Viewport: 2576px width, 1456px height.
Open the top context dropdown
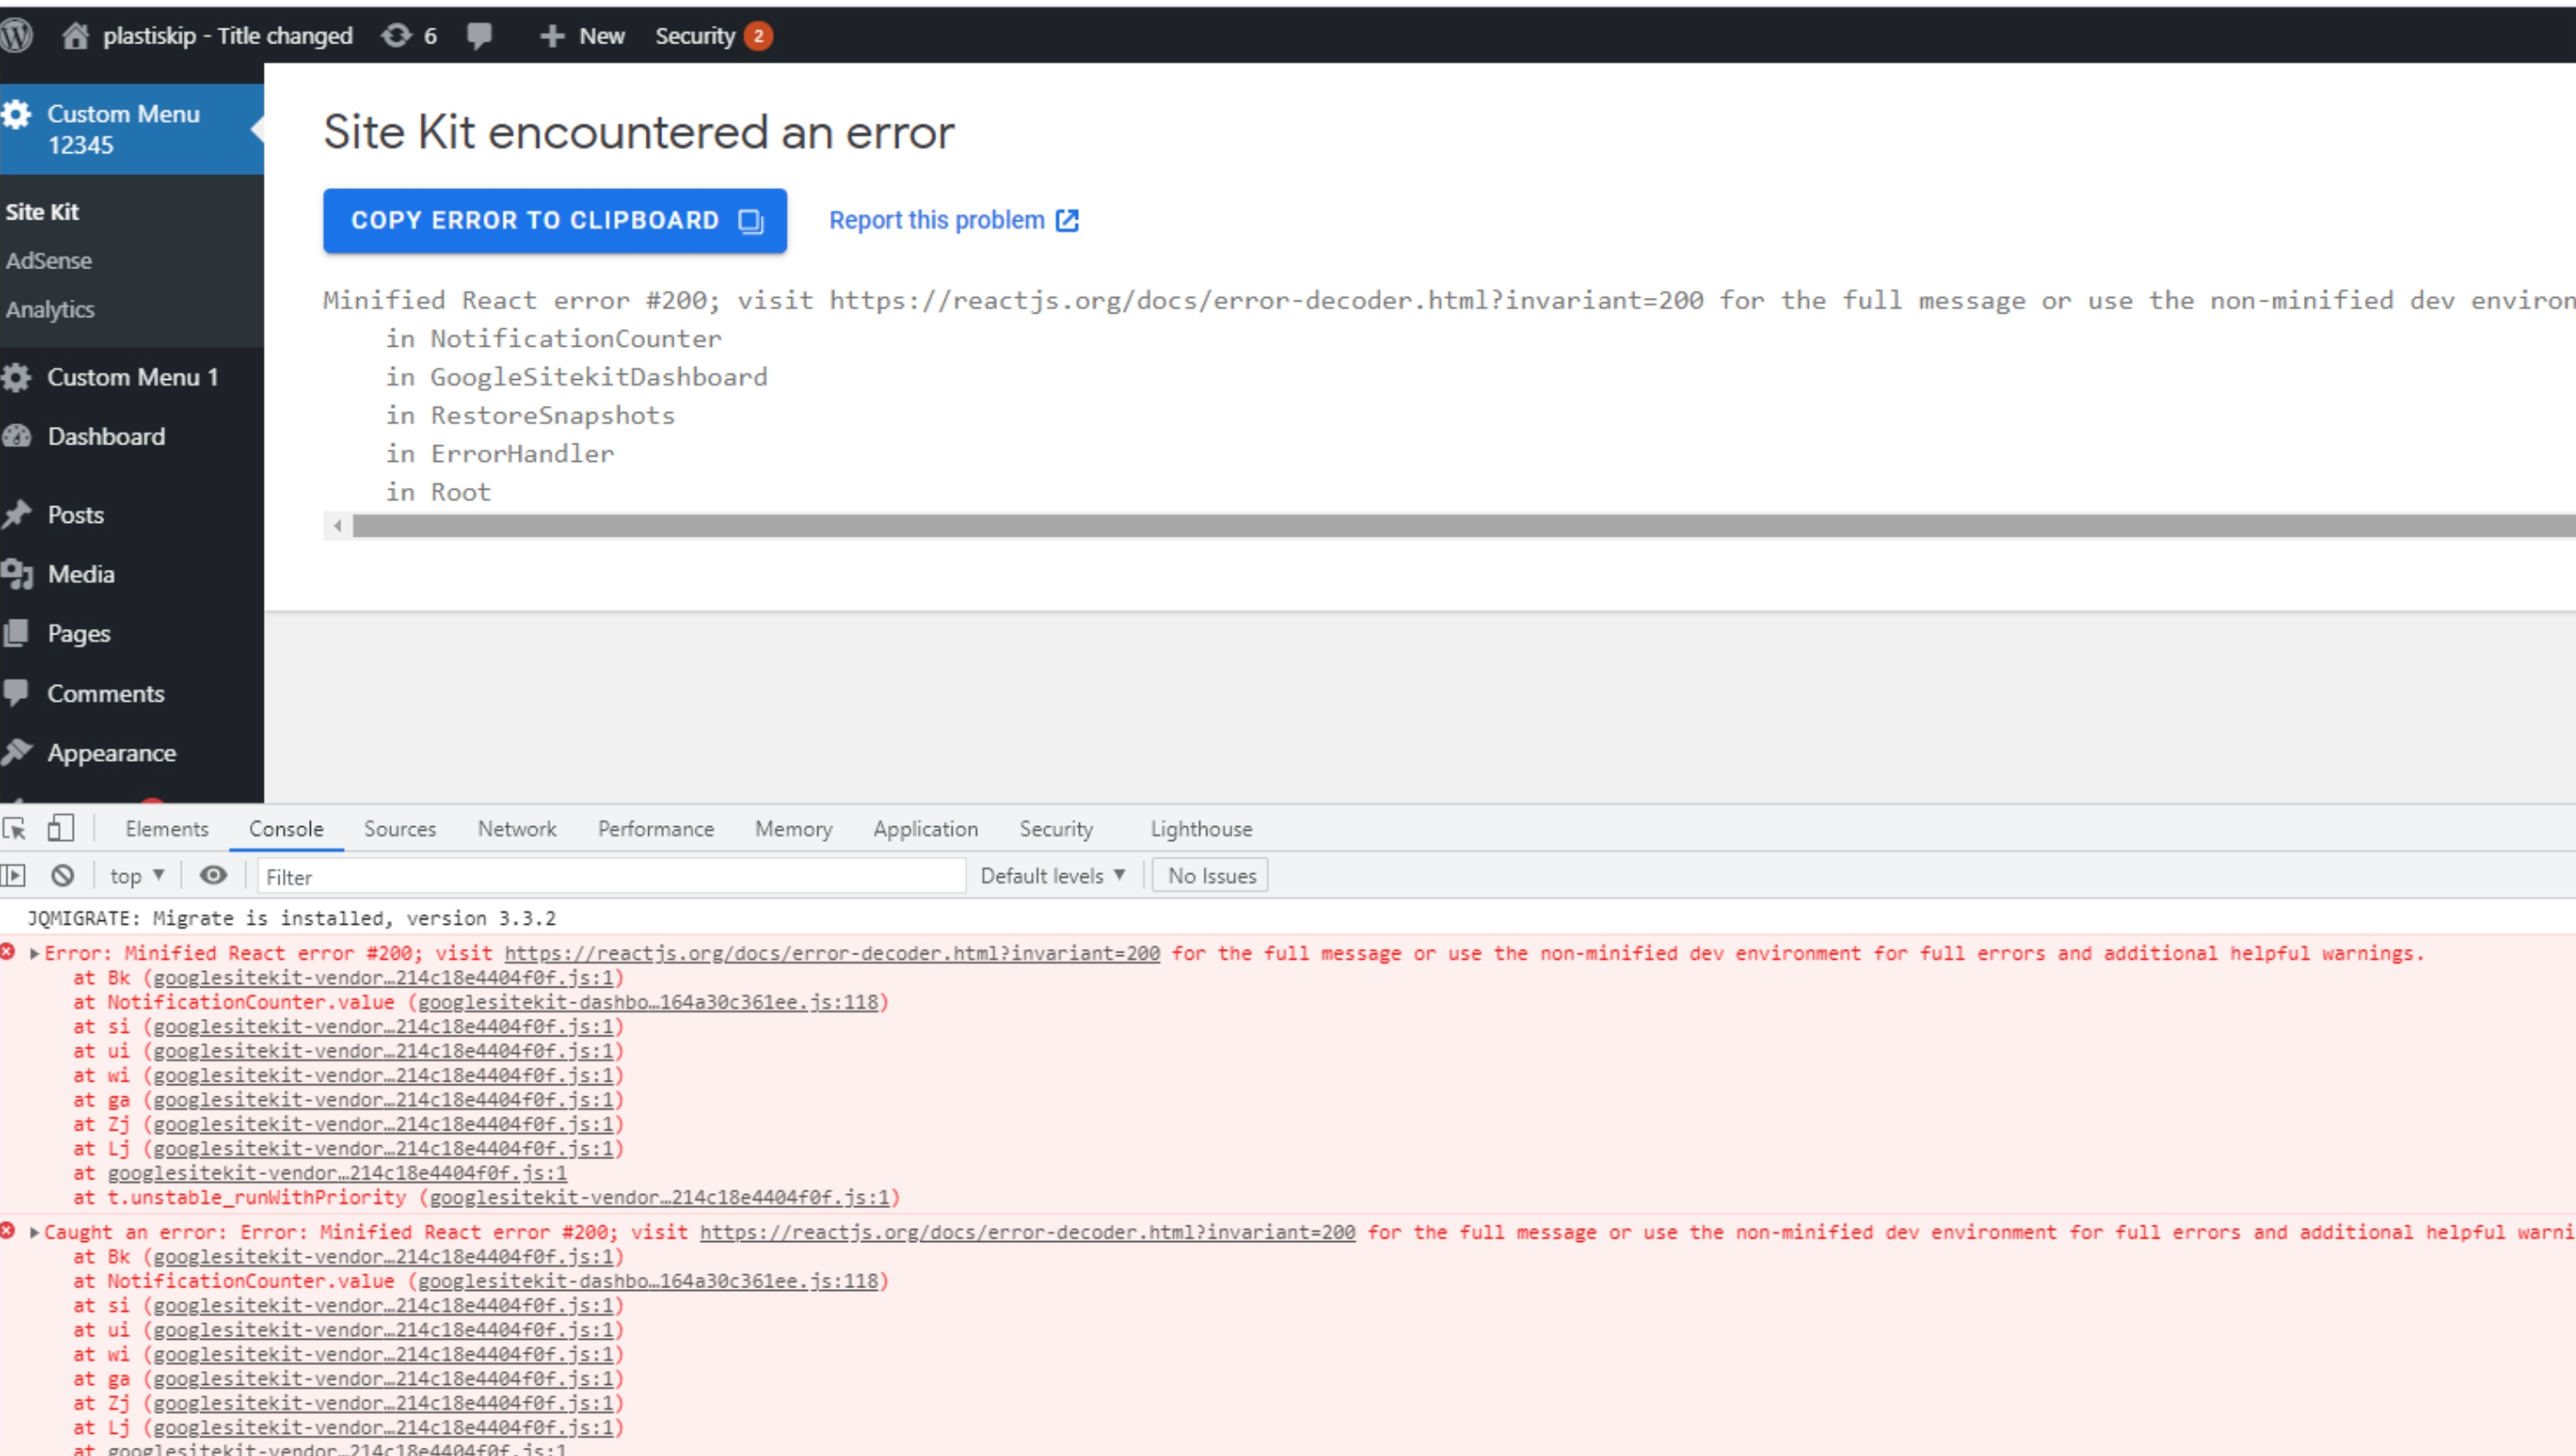pyautogui.click(x=137, y=876)
